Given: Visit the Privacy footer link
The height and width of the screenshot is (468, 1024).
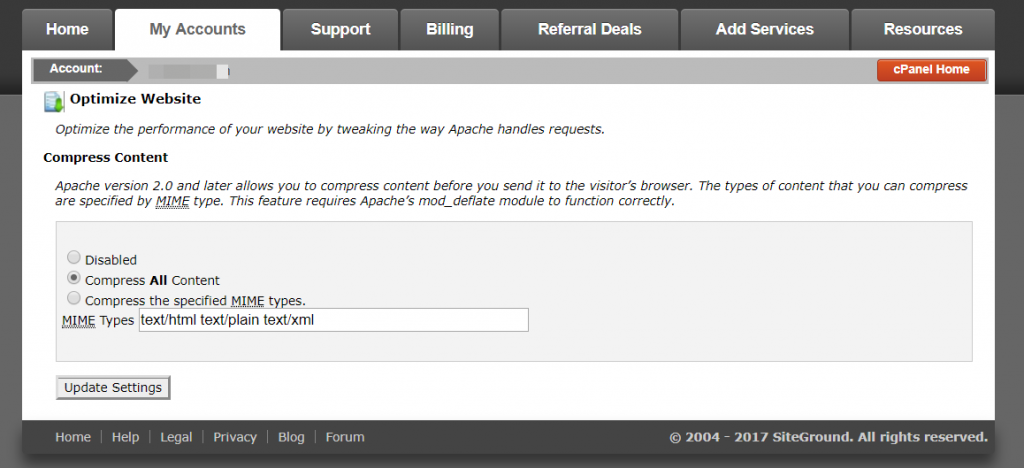Looking at the screenshot, I should (x=235, y=437).
